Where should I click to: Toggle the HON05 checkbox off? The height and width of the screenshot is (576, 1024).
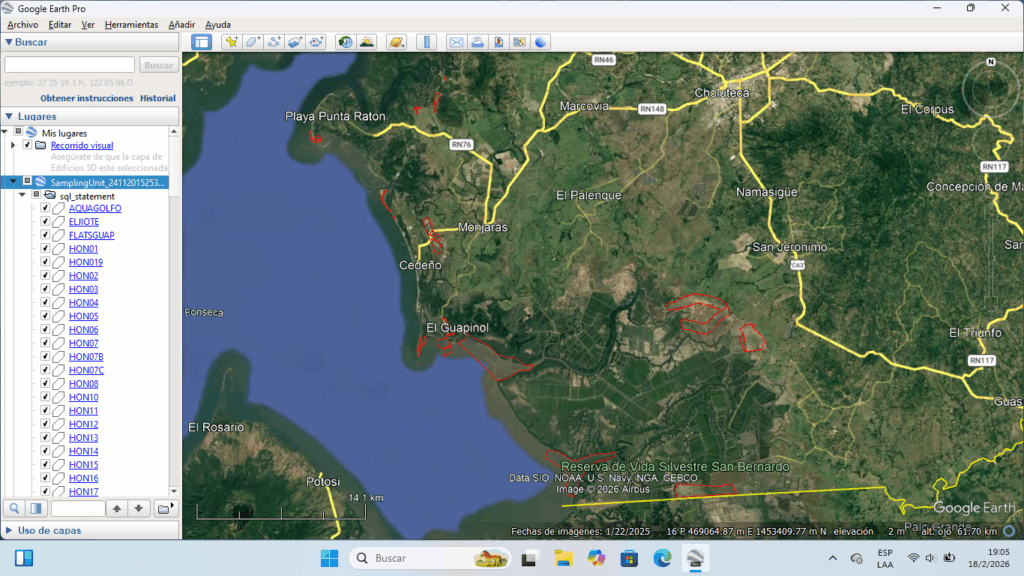click(45, 316)
